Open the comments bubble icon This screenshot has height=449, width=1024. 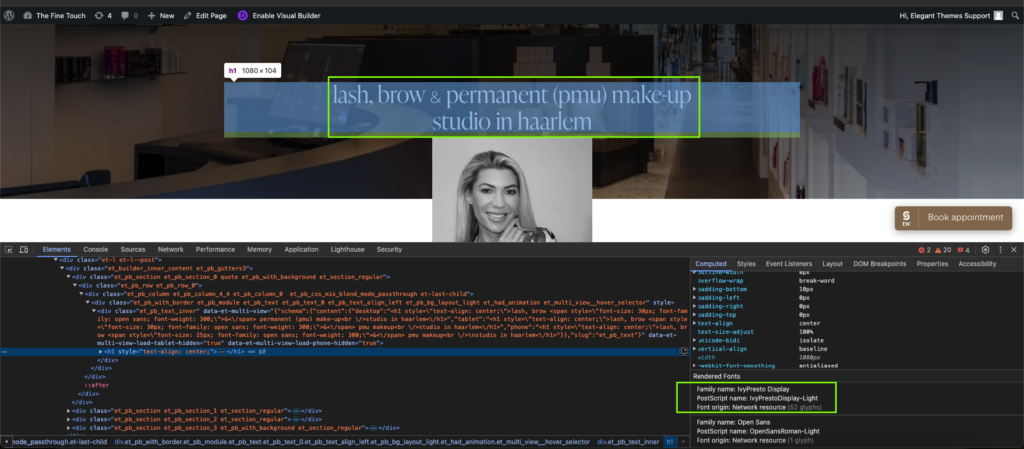pos(125,16)
